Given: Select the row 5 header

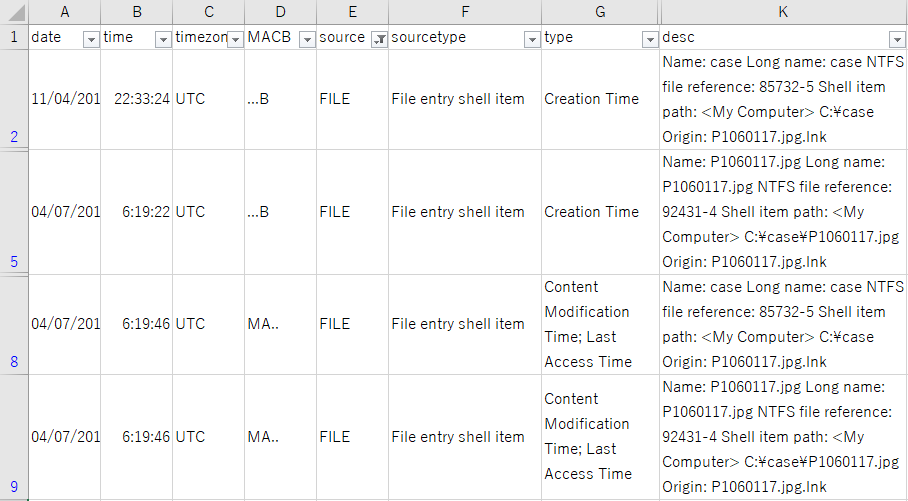Looking at the screenshot, I should [14, 212].
